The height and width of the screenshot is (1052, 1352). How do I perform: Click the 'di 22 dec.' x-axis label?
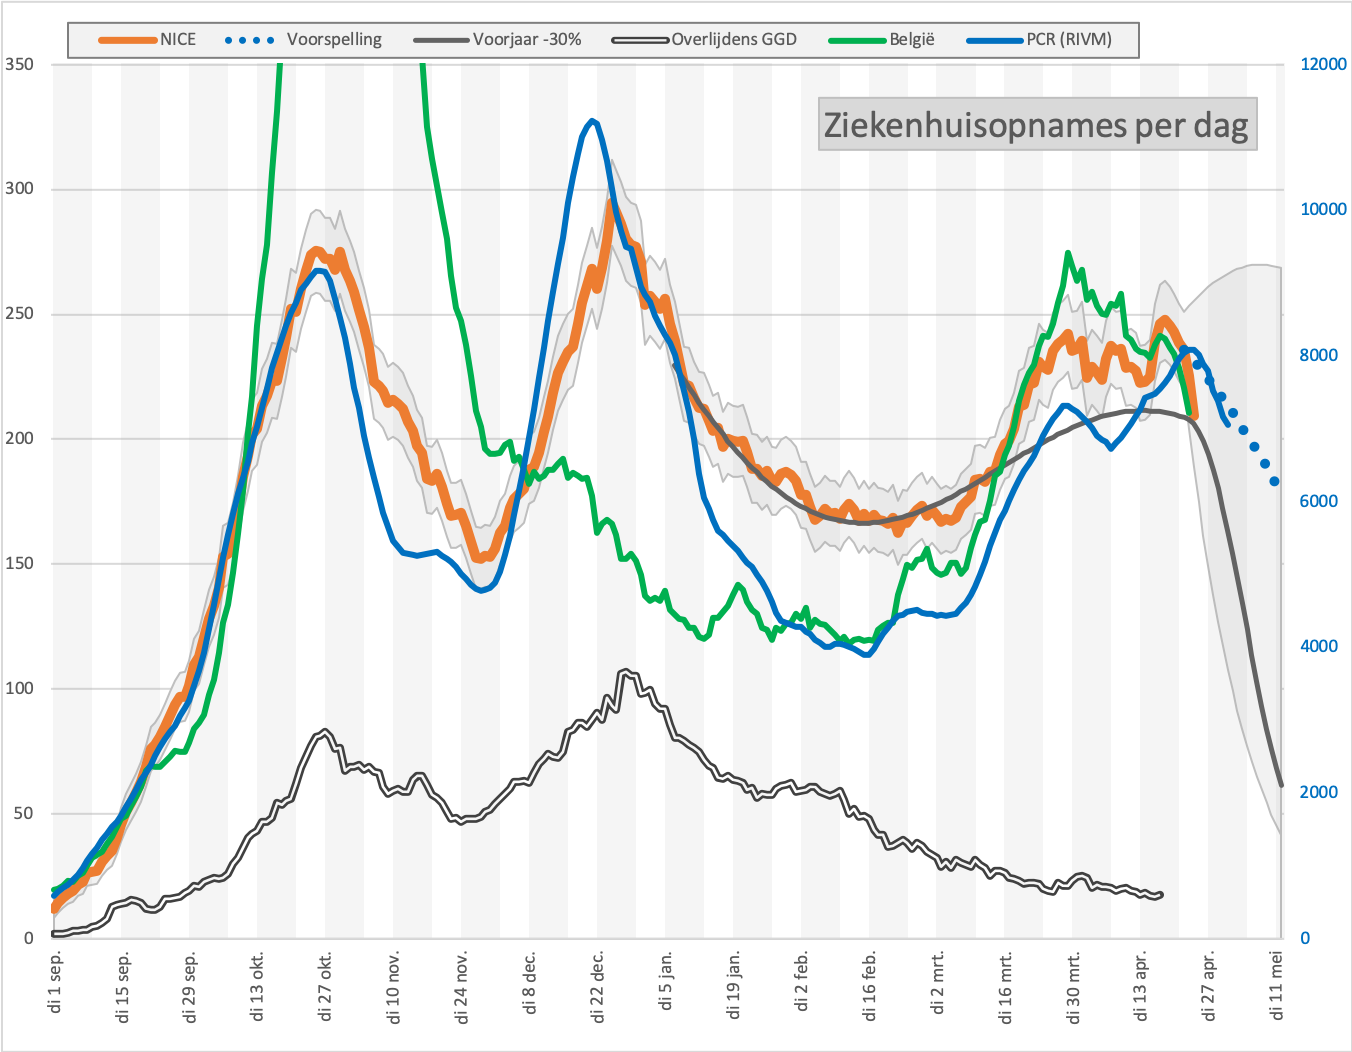(x=598, y=986)
